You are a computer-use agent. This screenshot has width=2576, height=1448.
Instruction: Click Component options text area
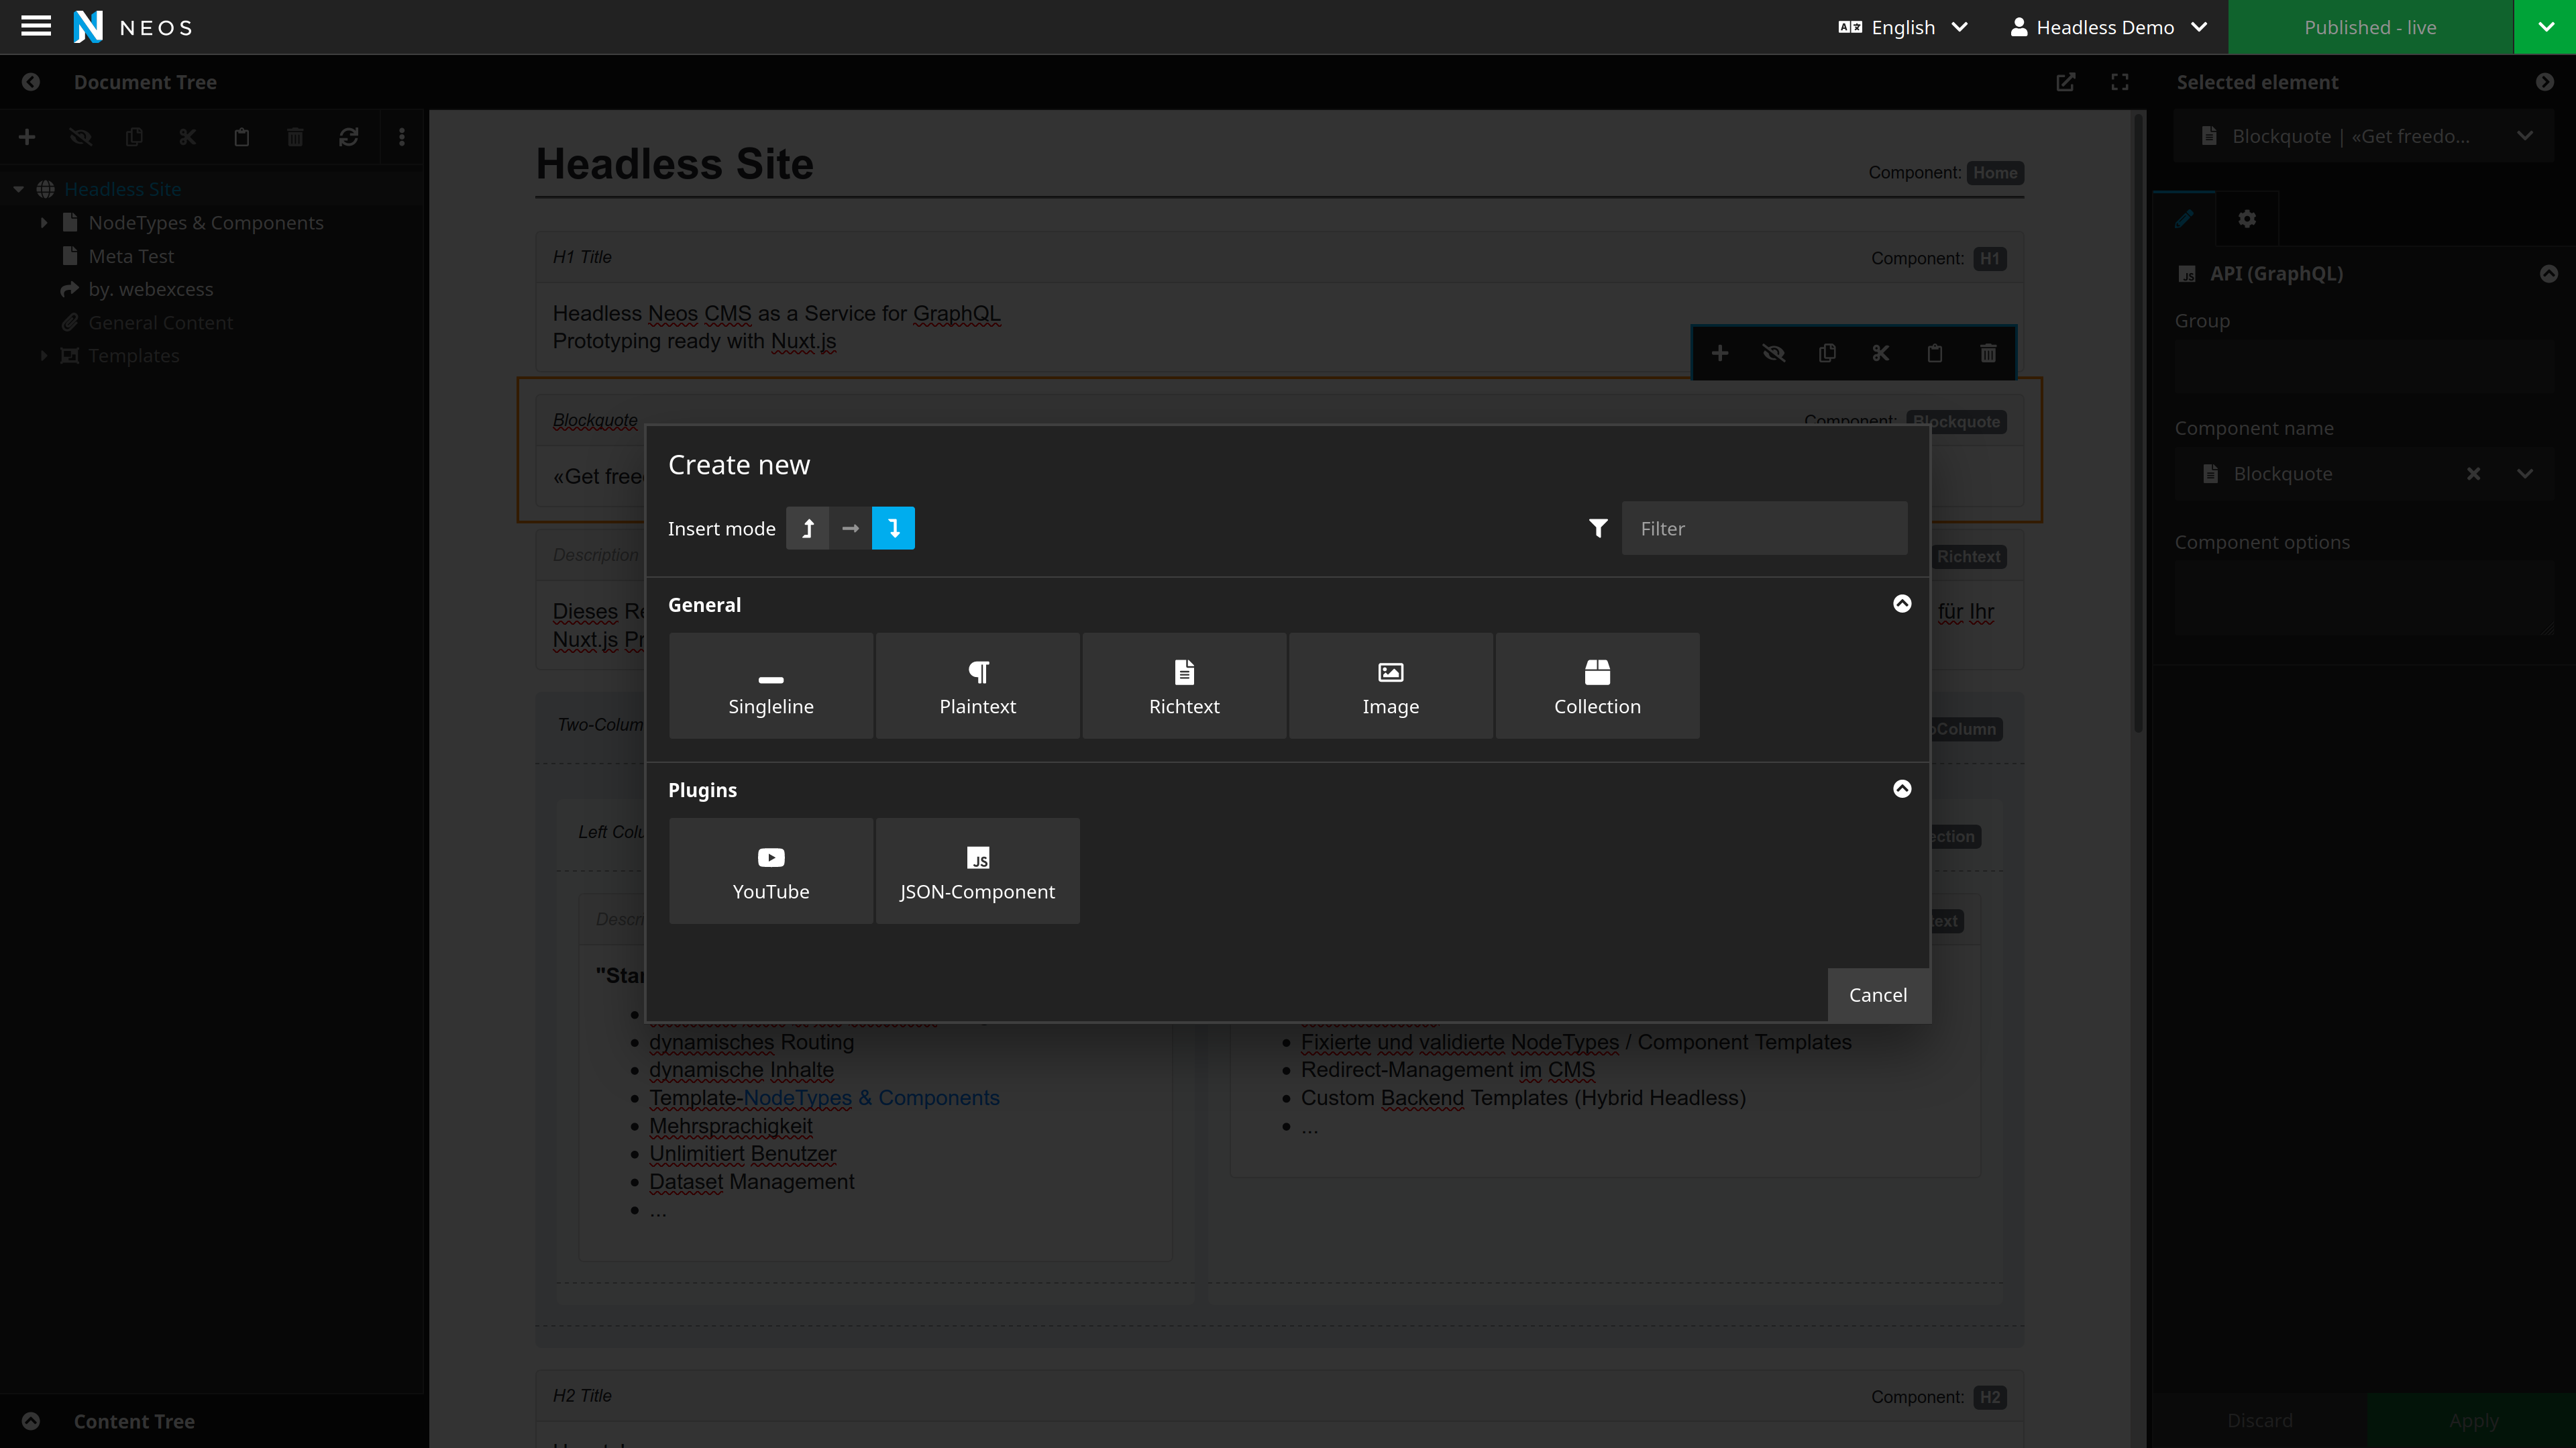tap(2364, 597)
